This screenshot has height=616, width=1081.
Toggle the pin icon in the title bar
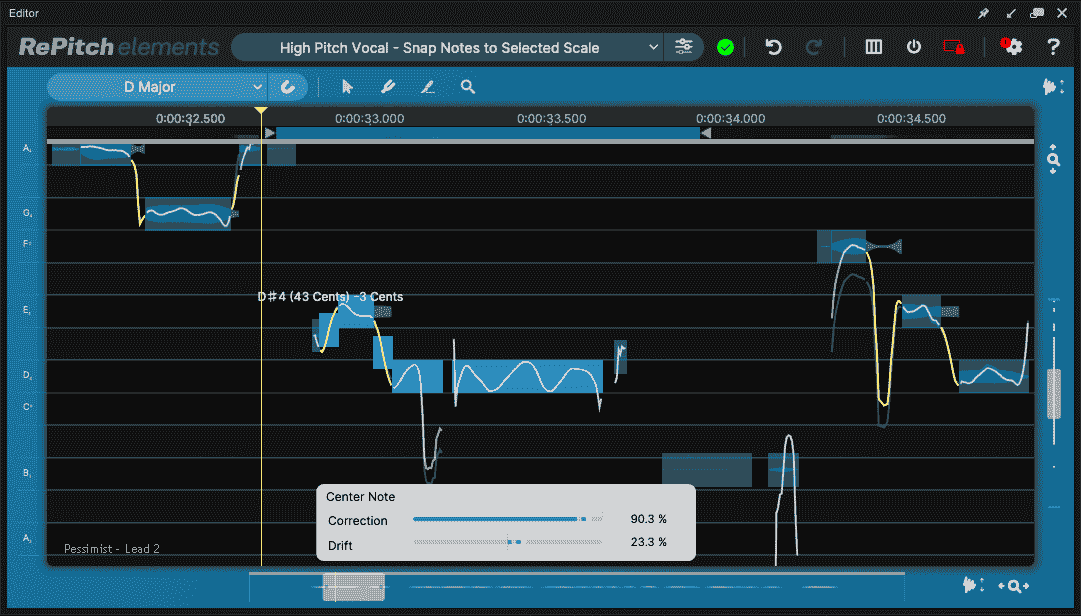point(982,13)
